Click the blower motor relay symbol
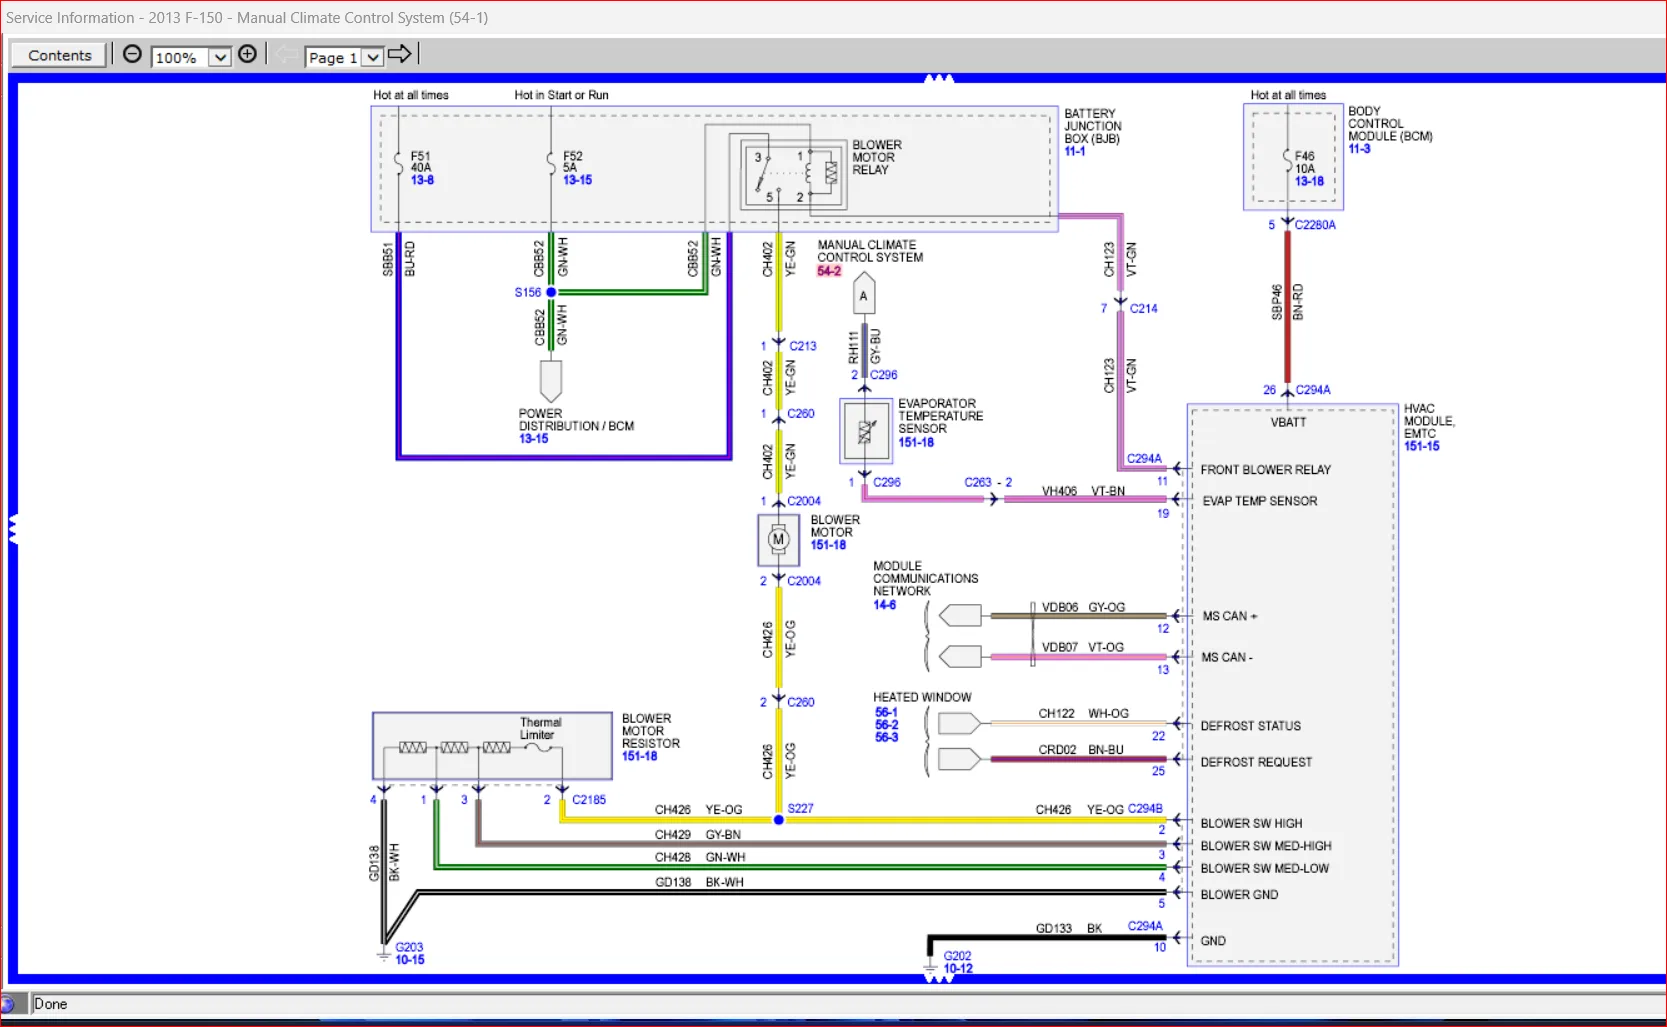The image size is (1667, 1027). 794,175
